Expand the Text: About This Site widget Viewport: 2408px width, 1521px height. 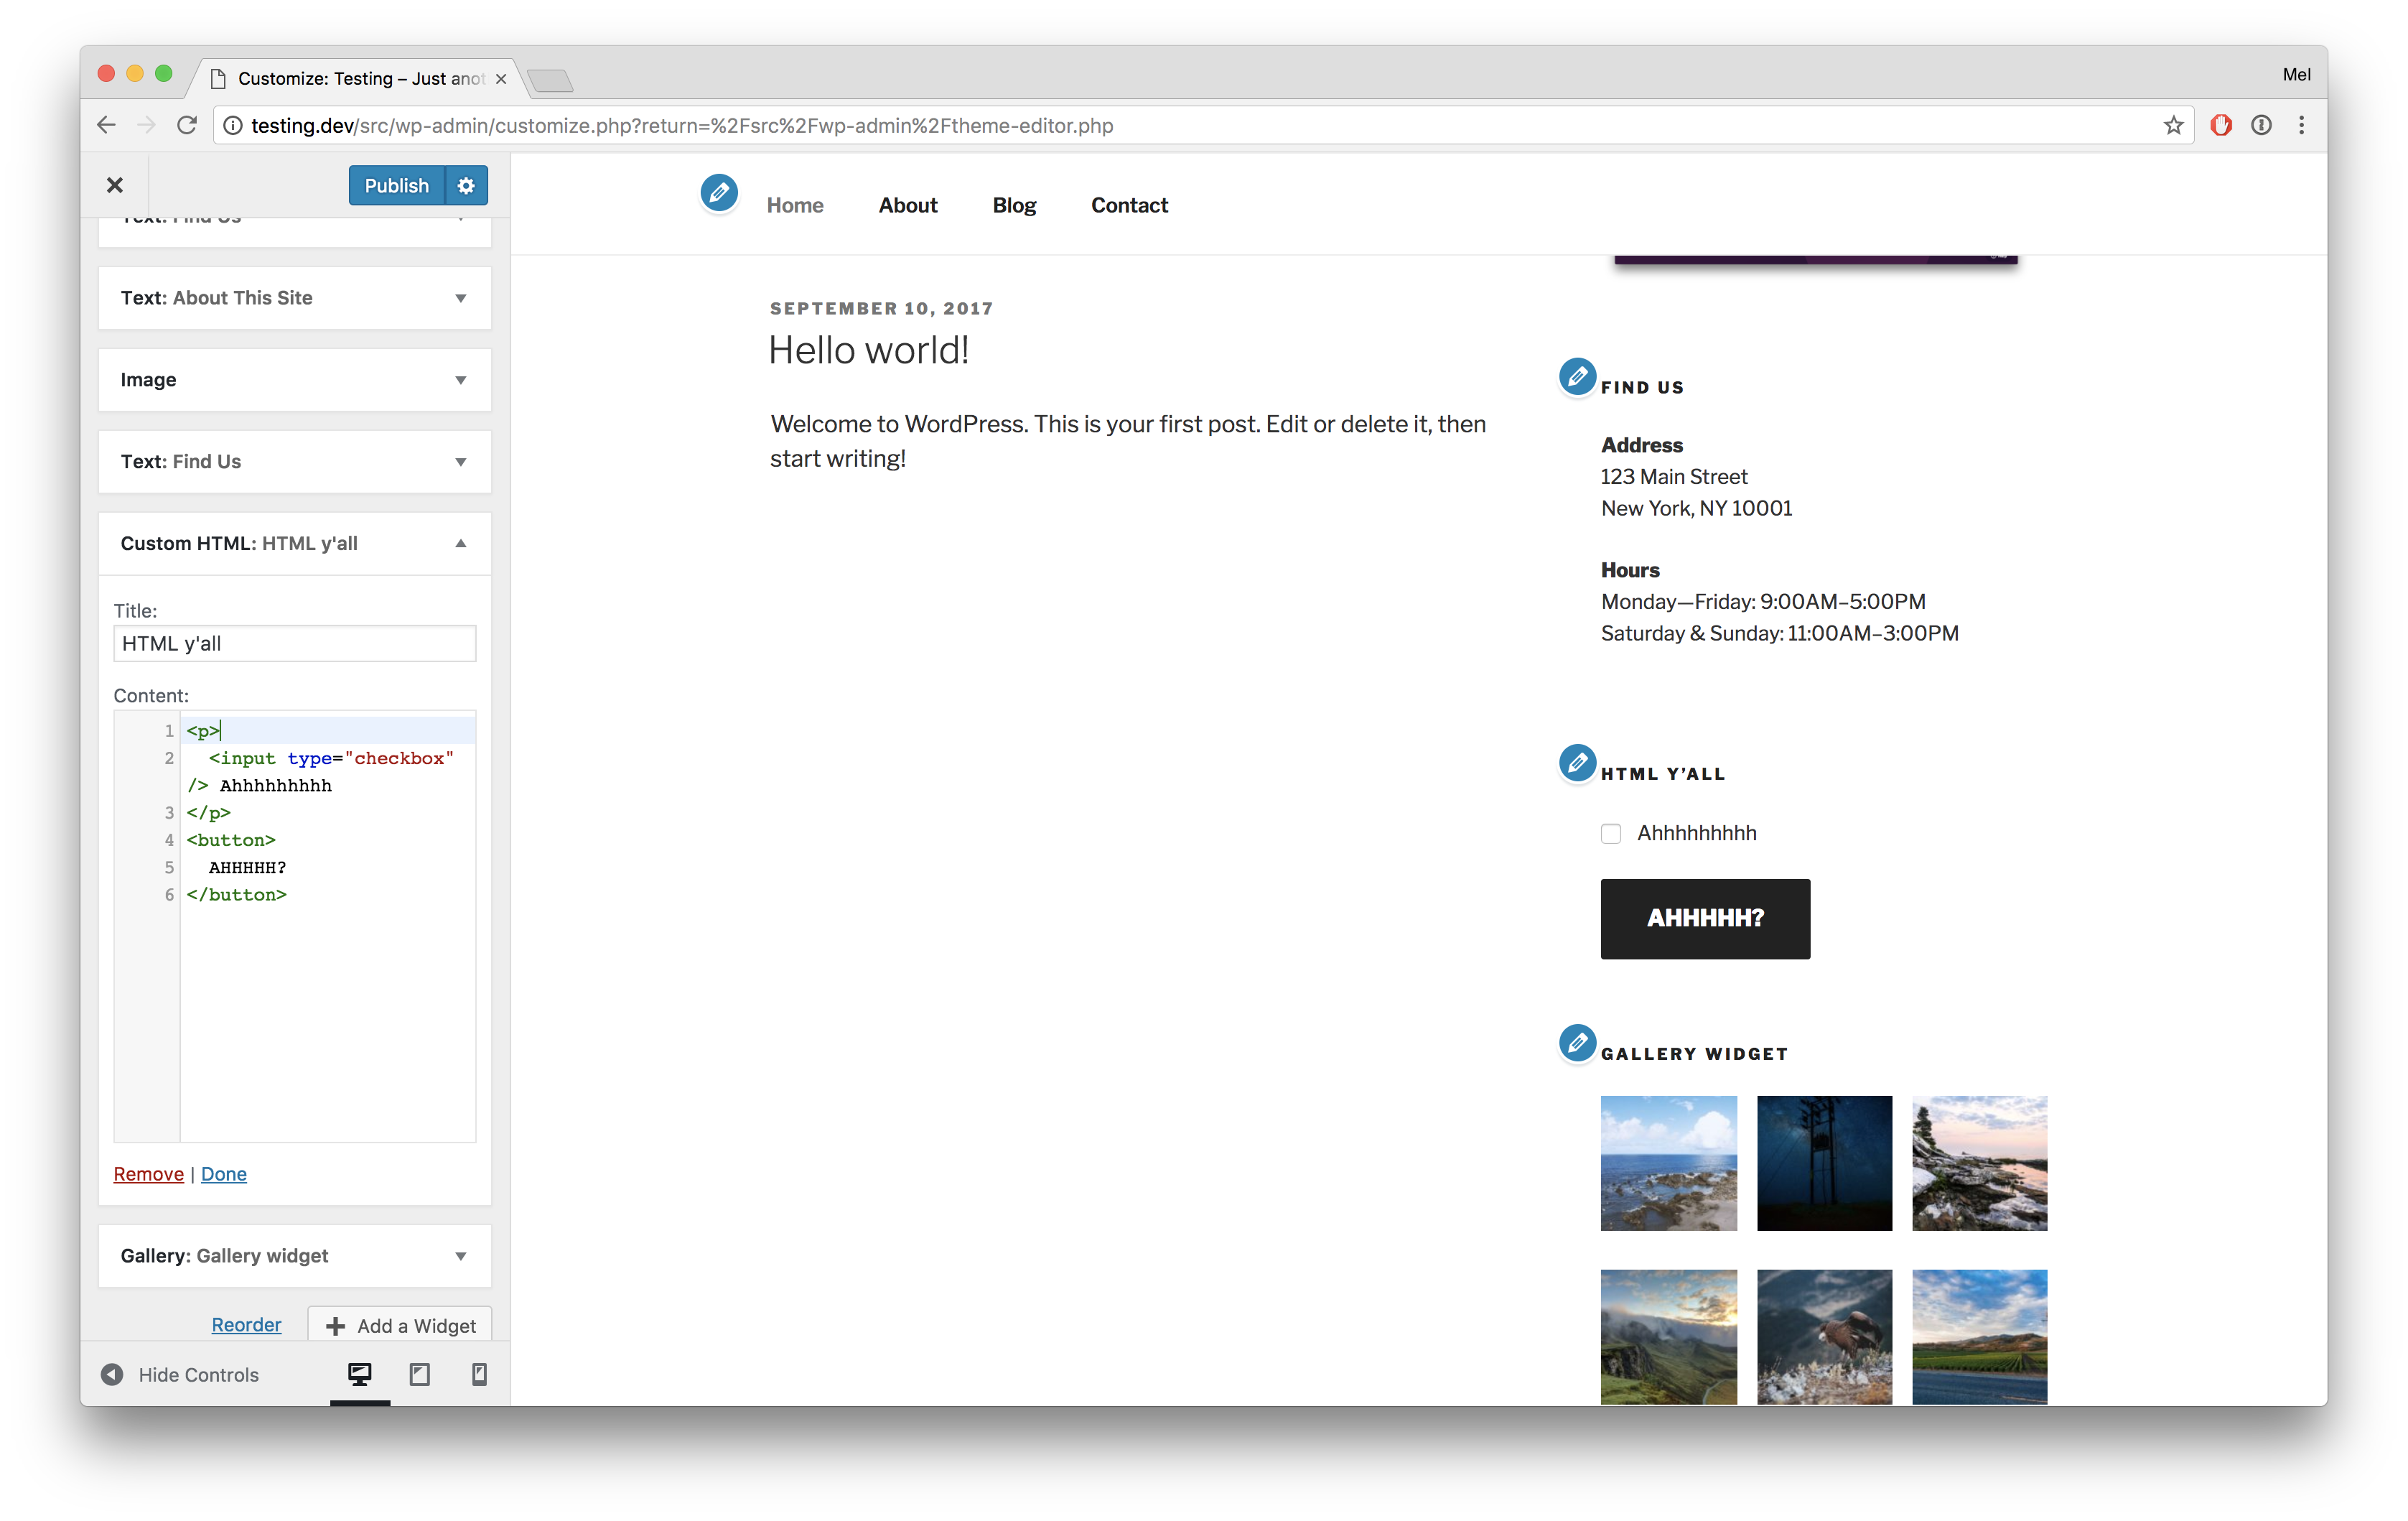pos(294,298)
